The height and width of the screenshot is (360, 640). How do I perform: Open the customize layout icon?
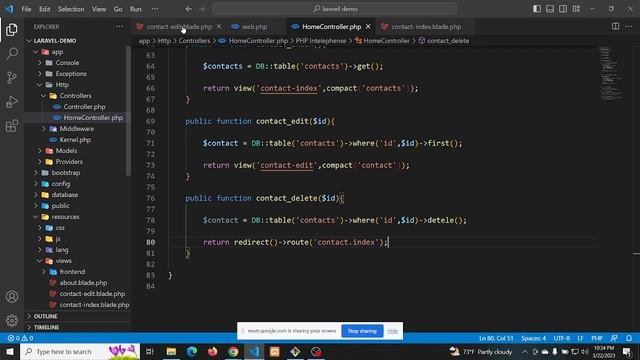576,9
